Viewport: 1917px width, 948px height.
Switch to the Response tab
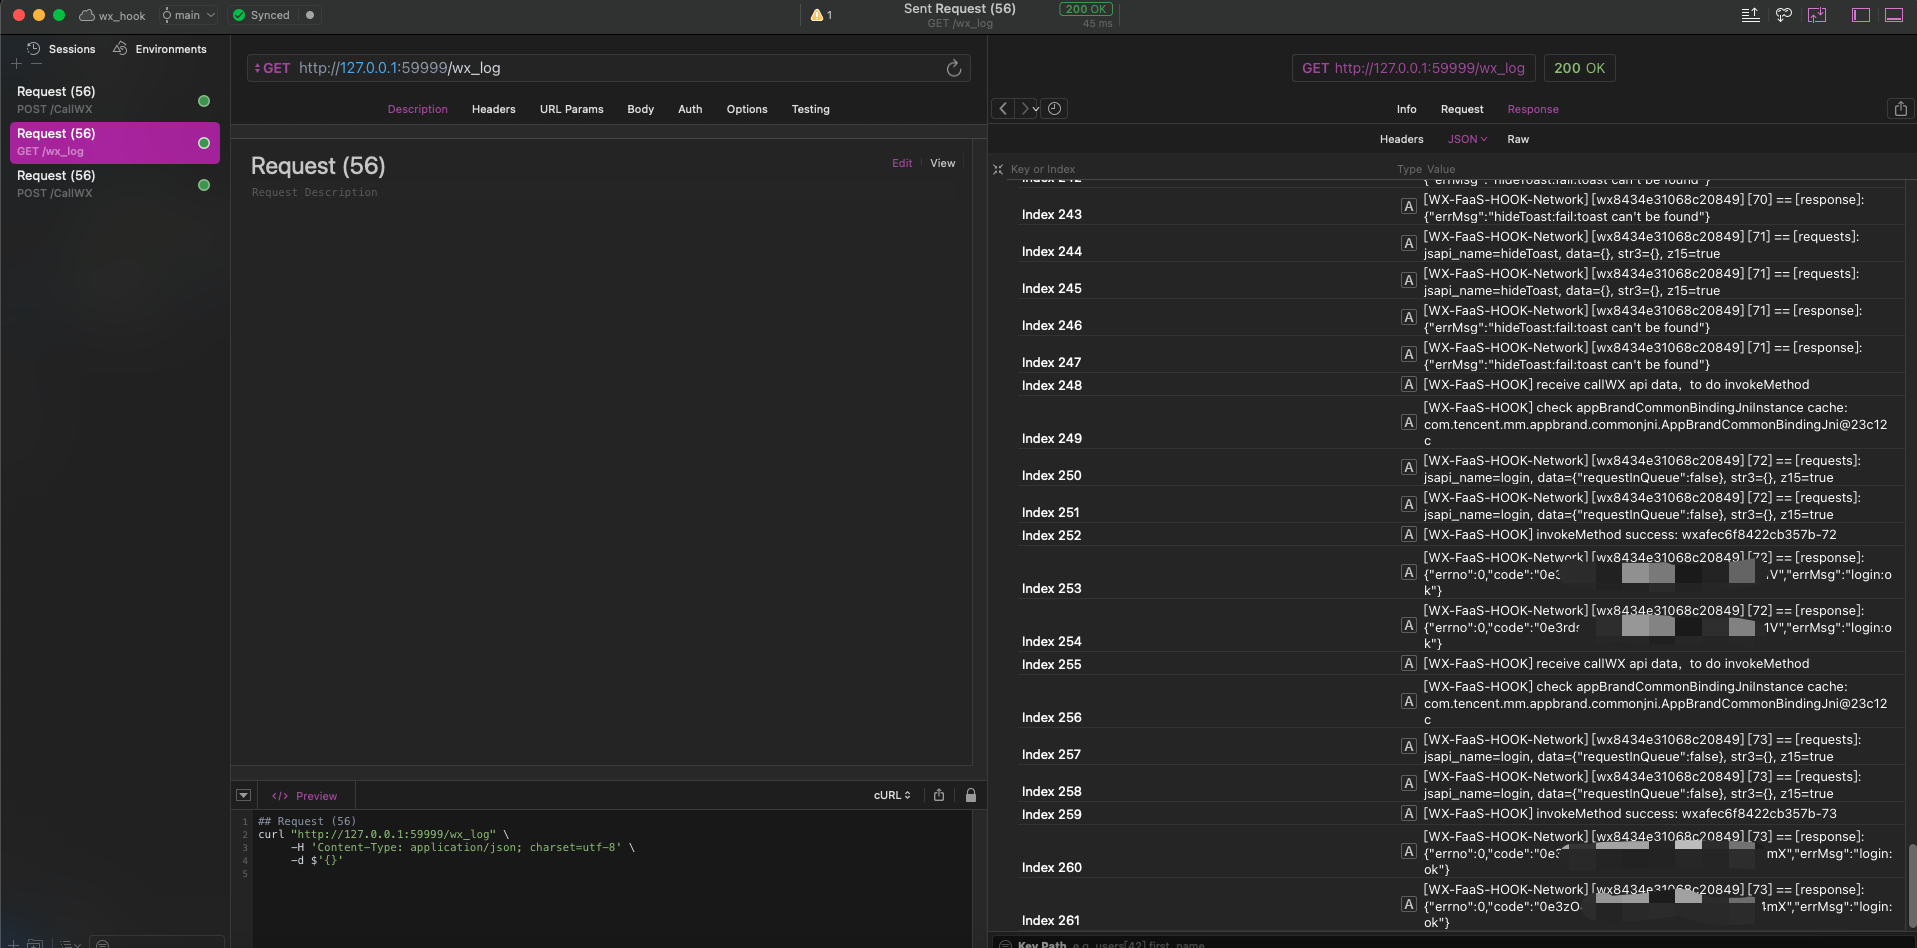(1533, 109)
